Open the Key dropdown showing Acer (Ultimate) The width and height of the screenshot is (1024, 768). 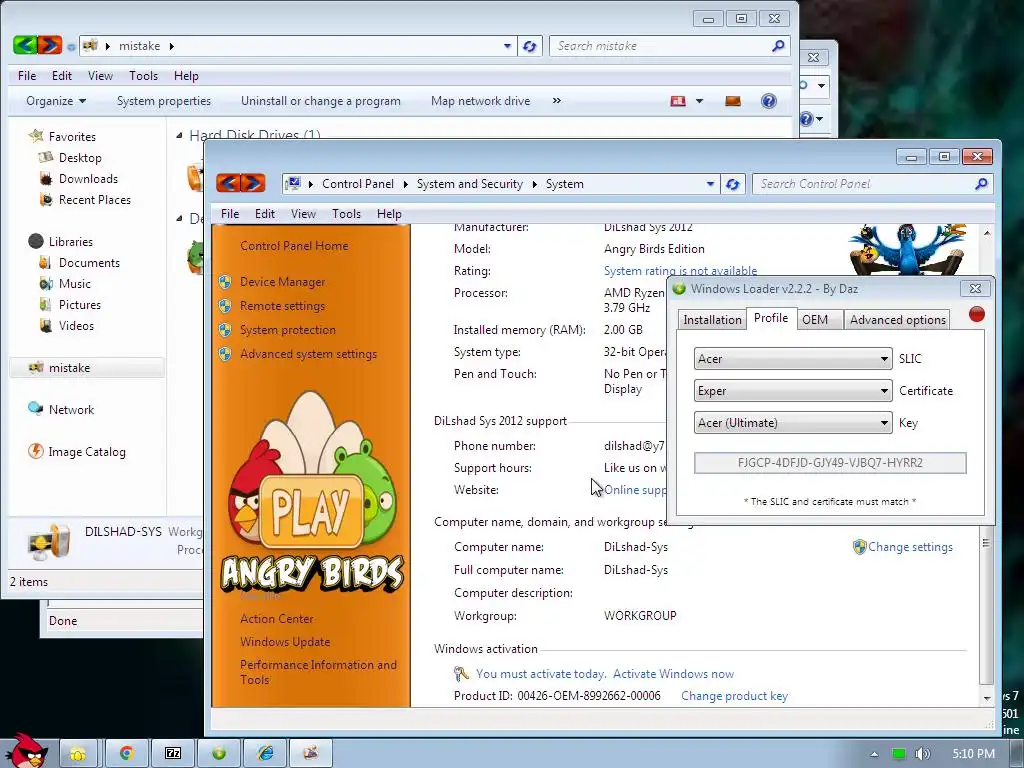(793, 423)
